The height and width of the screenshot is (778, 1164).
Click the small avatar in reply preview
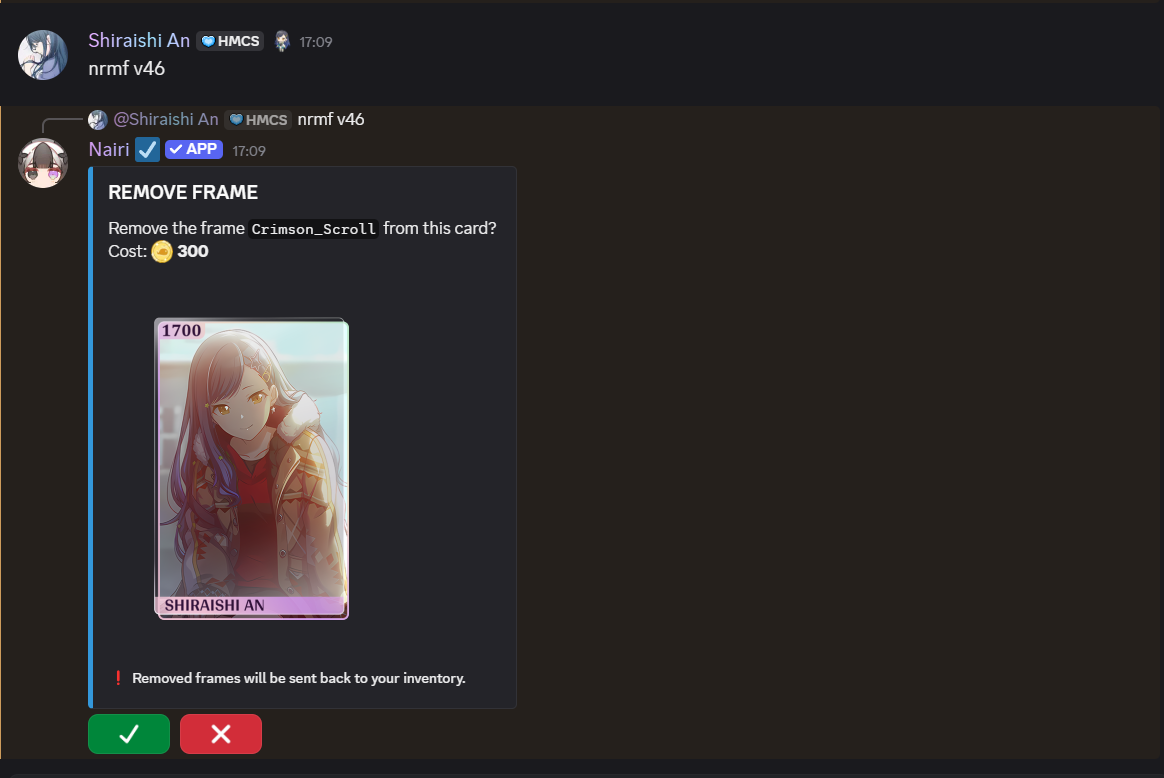click(98, 120)
